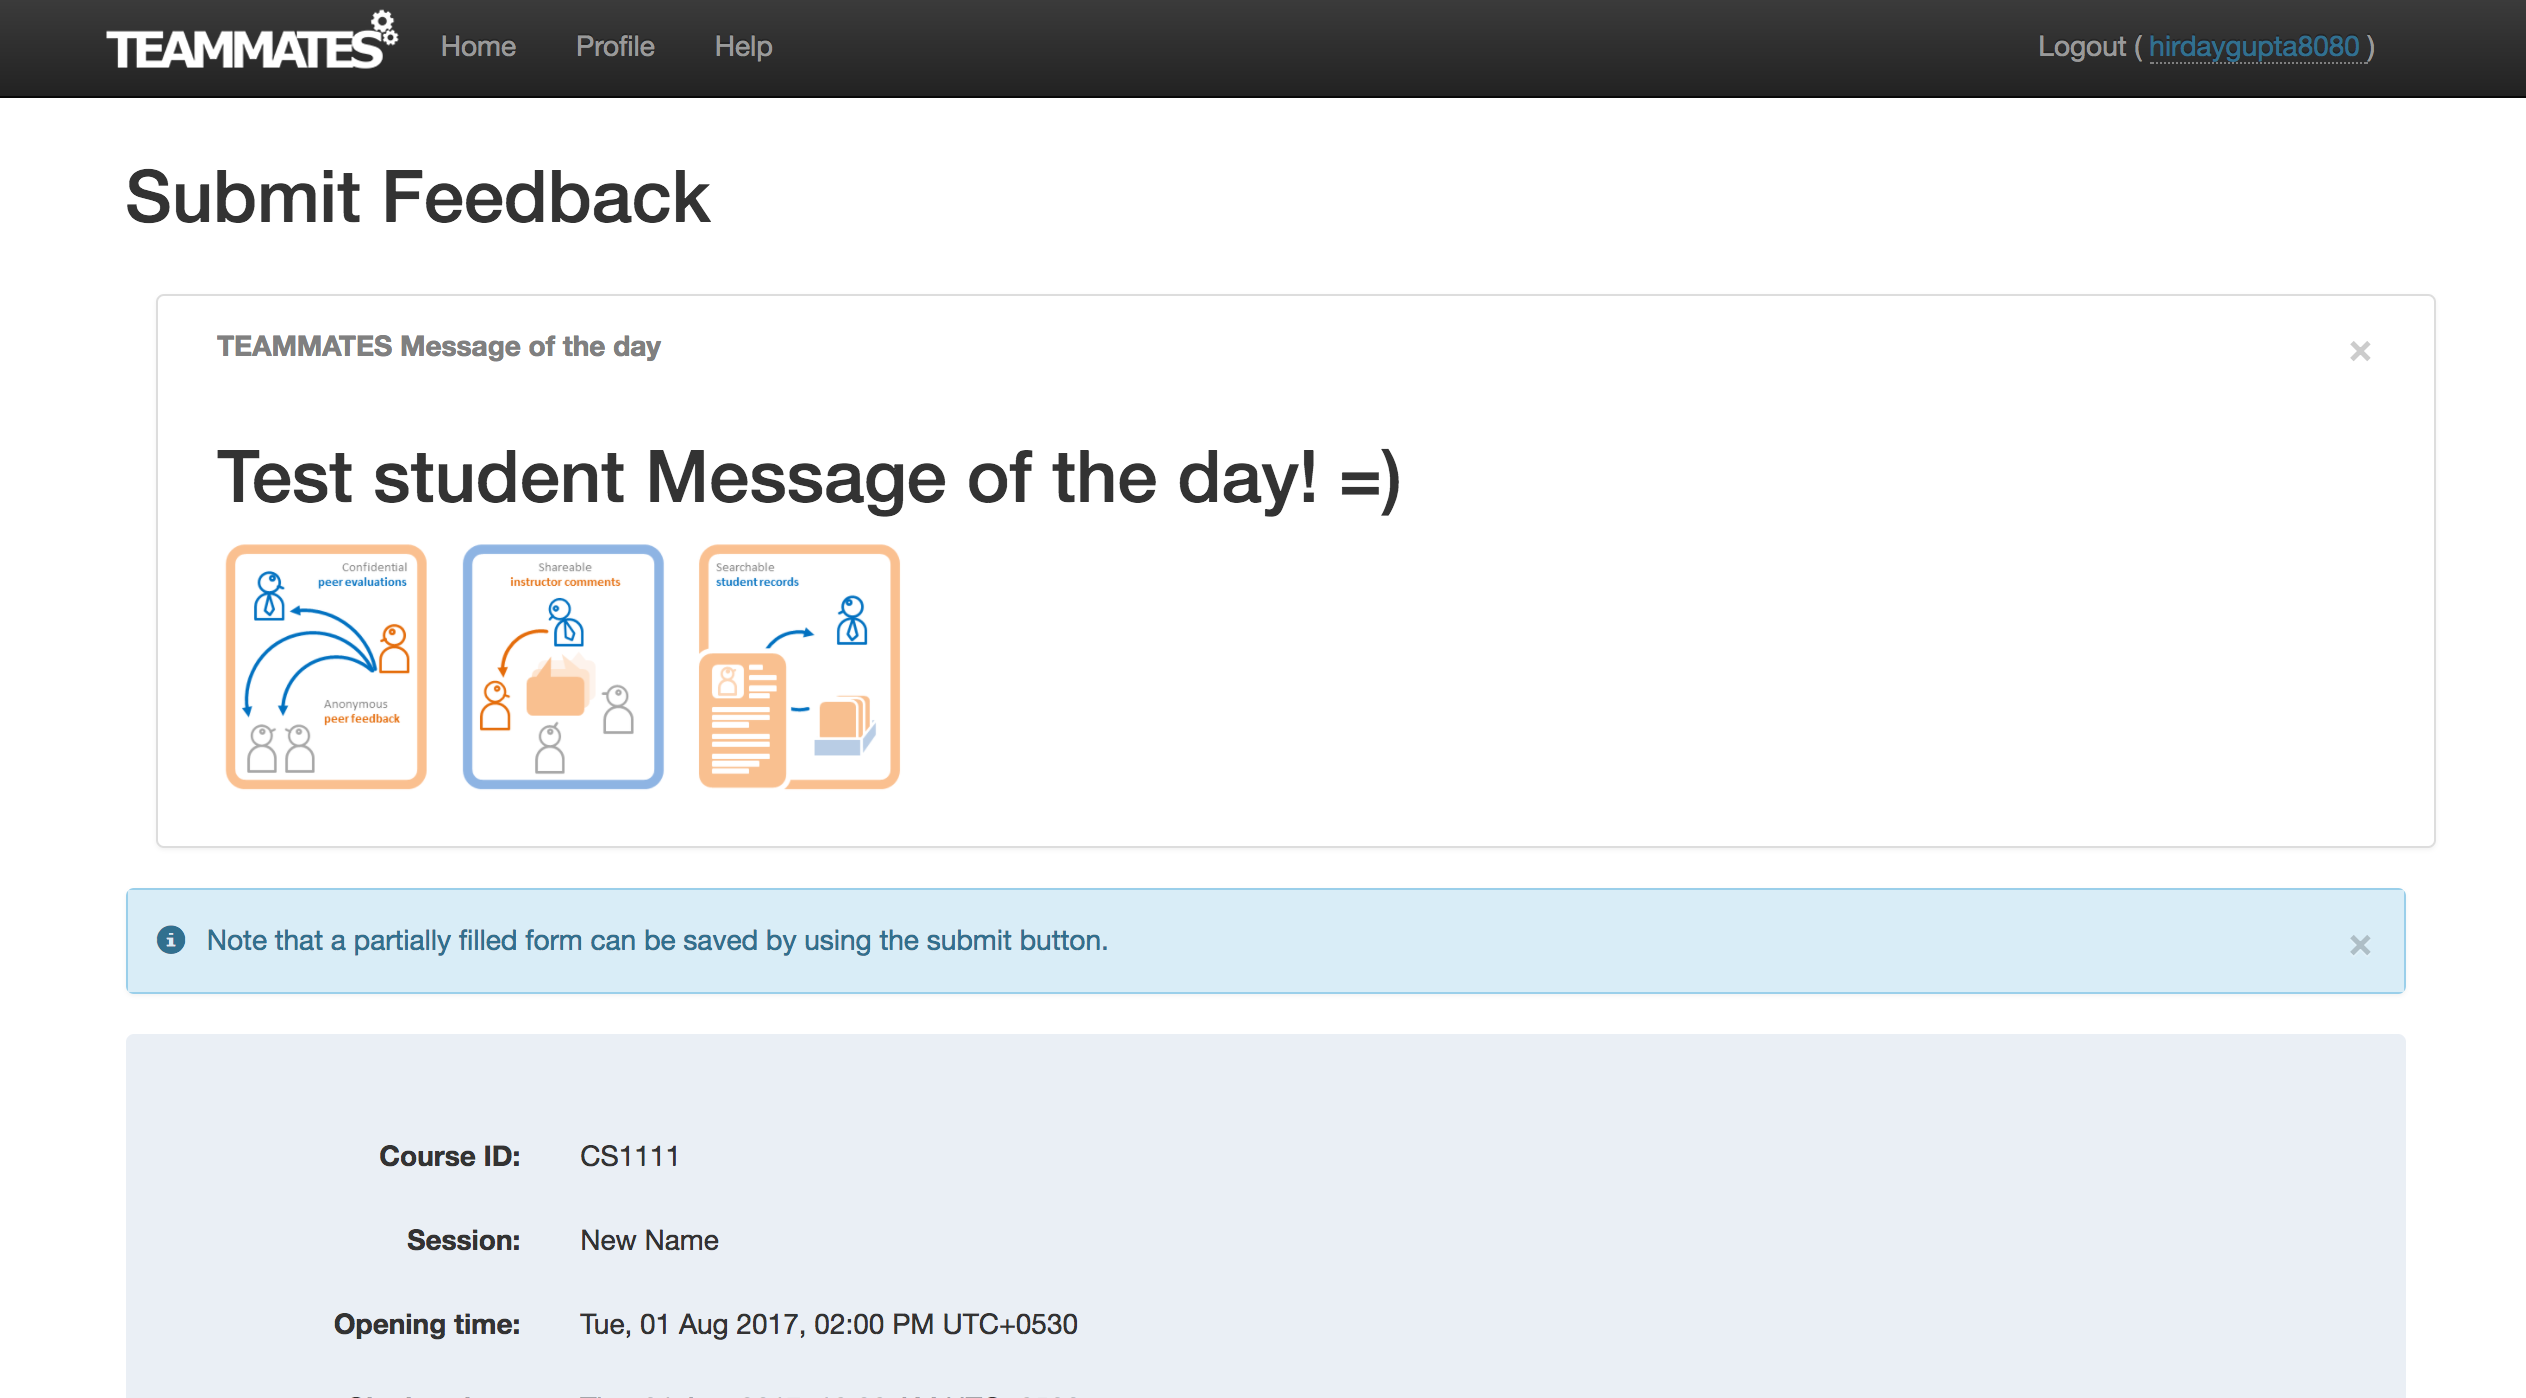Click the opening time value
Image resolution: width=2526 pixels, height=1398 pixels.
(829, 1324)
